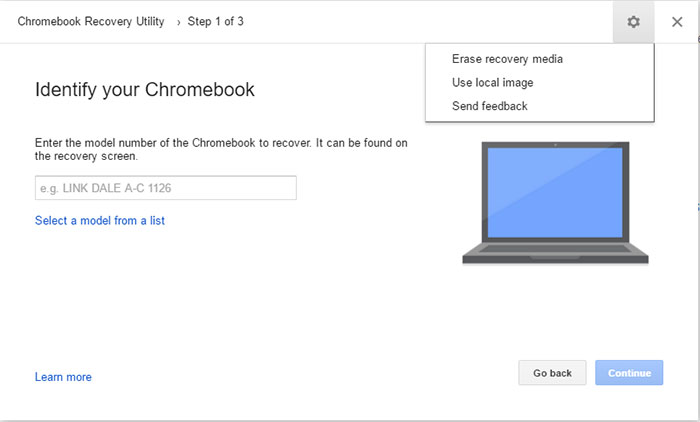Click the blue Continue button
Image resolution: width=700 pixels, height=422 pixels.
click(629, 373)
